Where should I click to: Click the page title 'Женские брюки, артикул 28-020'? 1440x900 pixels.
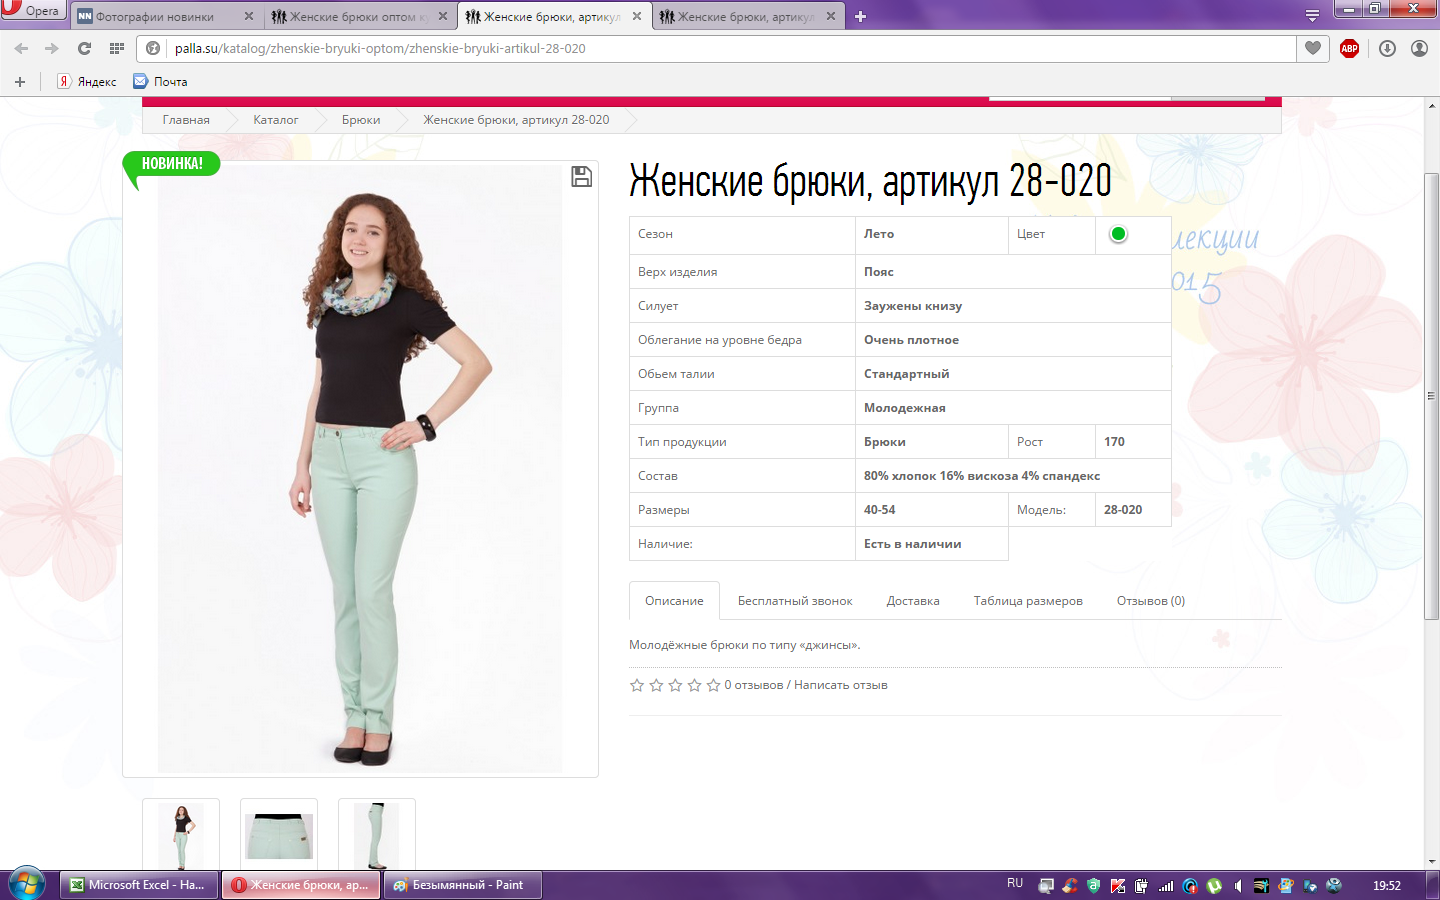[x=870, y=181]
